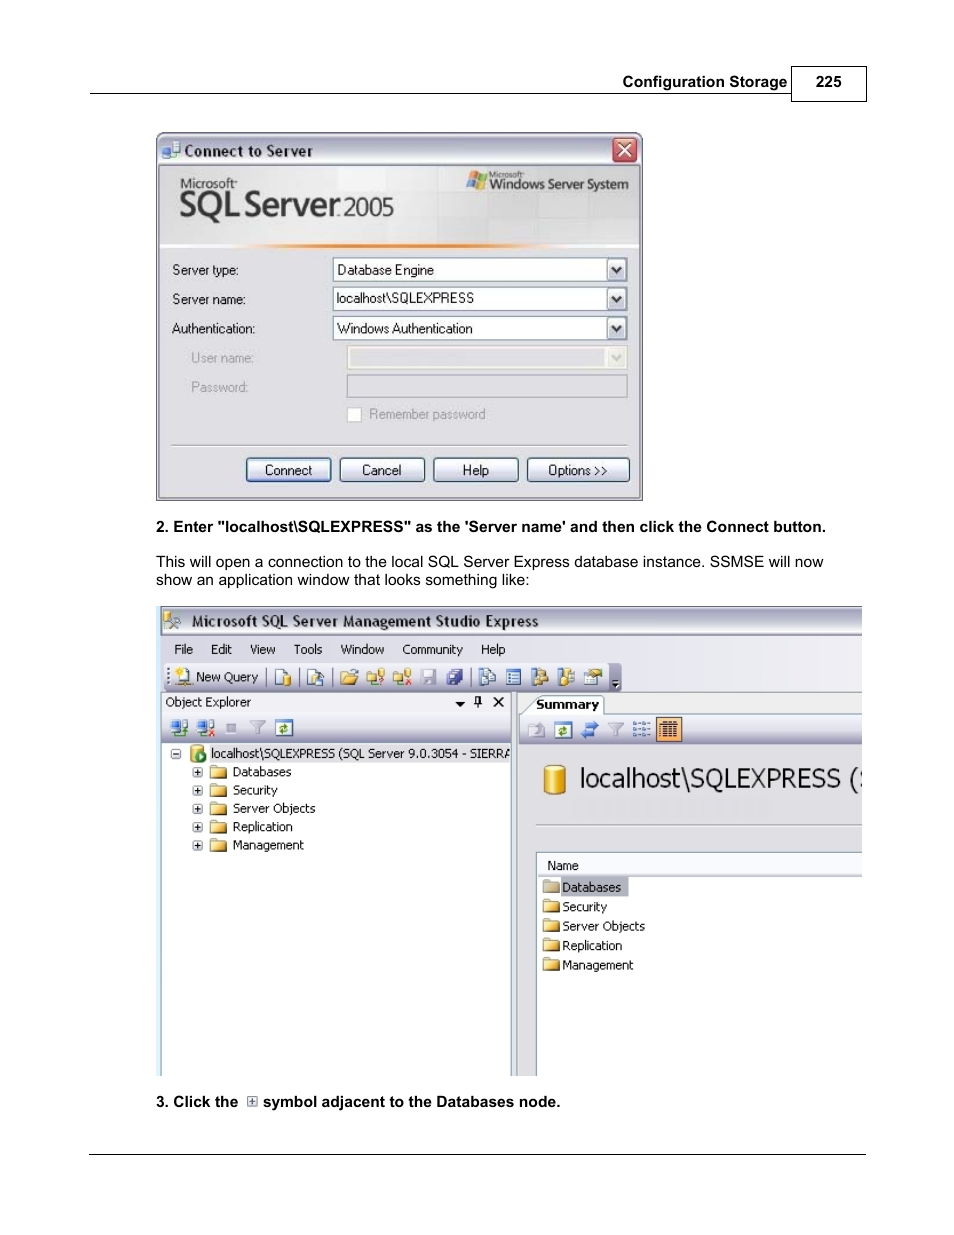The width and height of the screenshot is (954, 1235).
Task: Click the Password input field
Action: click(487, 387)
